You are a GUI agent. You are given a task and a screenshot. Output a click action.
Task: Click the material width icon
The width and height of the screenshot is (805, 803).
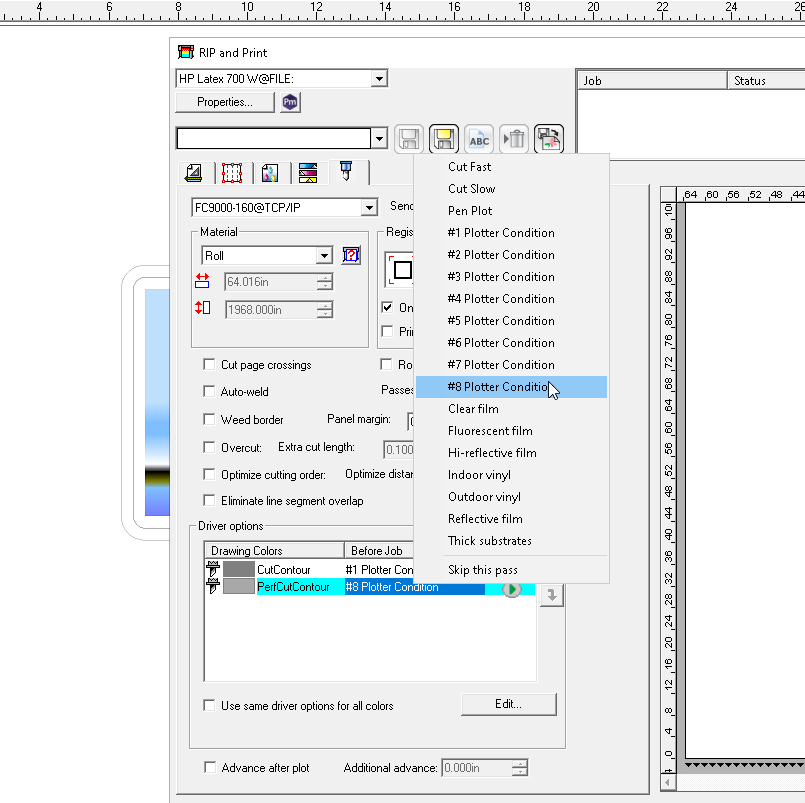click(x=202, y=281)
